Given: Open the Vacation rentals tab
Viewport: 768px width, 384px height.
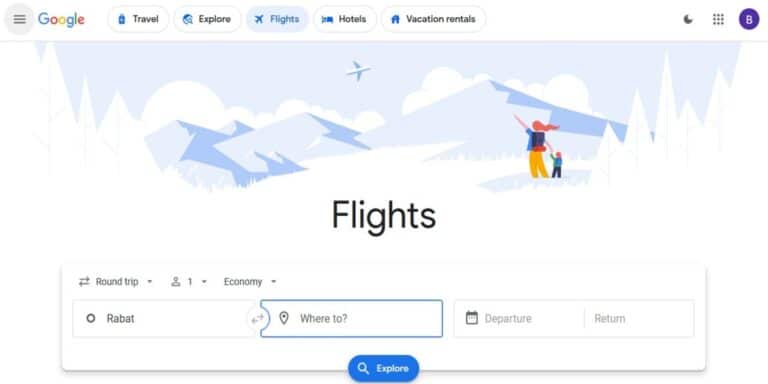Looking at the screenshot, I should click(433, 19).
